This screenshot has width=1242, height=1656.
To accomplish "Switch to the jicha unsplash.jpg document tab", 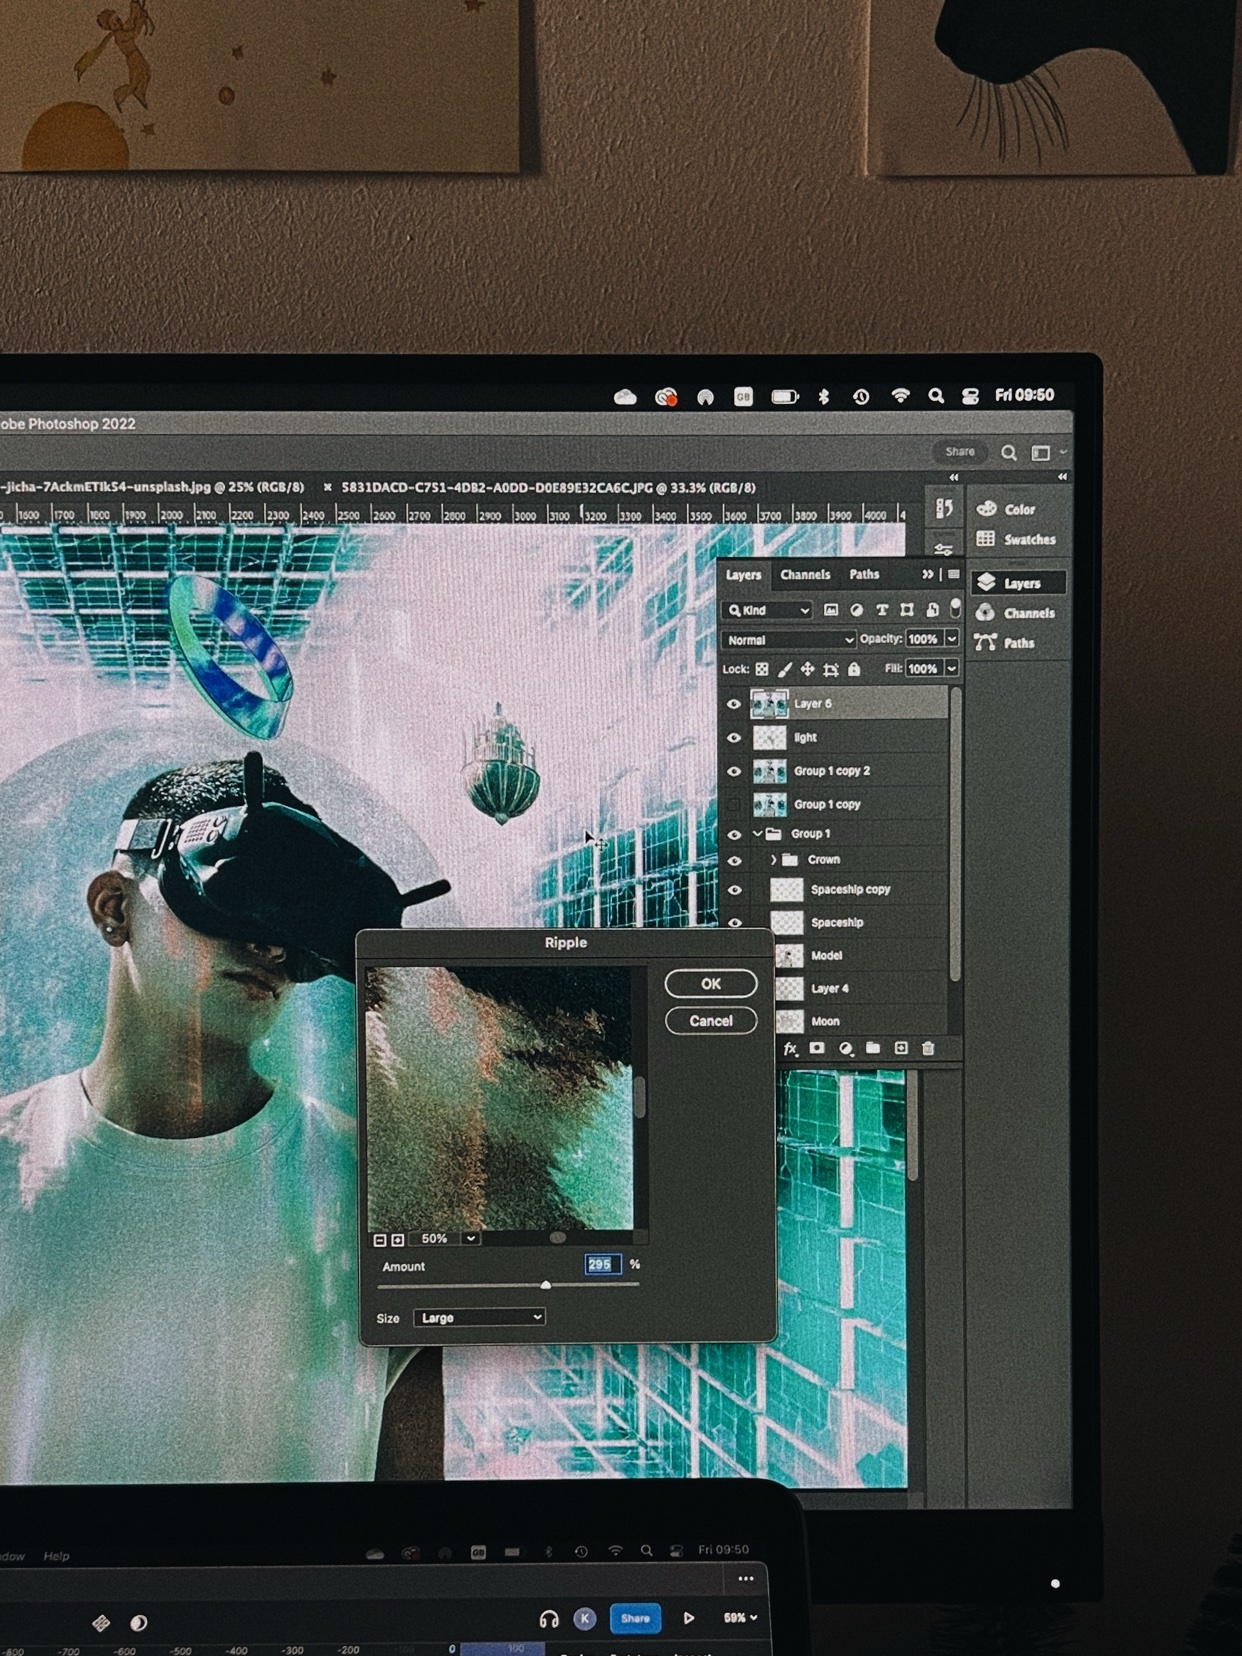I will 152,487.
